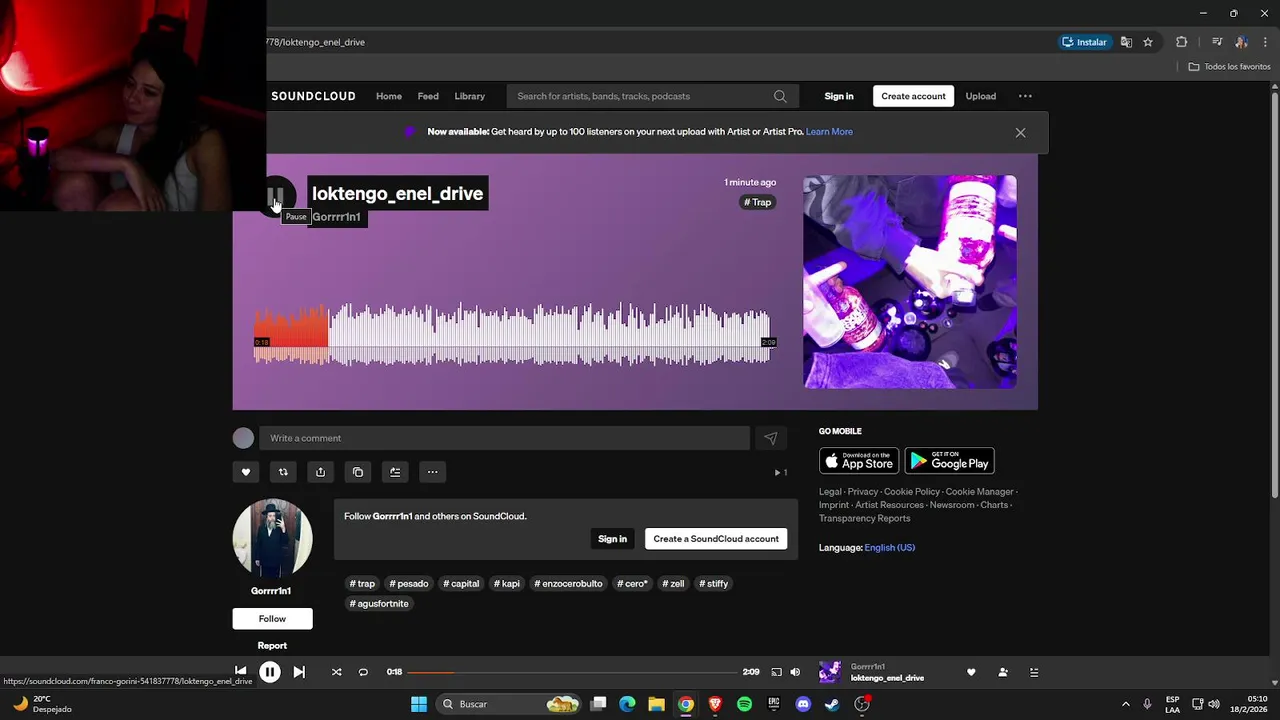
Task: Open the Upload page
Action: pyautogui.click(x=980, y=96)
